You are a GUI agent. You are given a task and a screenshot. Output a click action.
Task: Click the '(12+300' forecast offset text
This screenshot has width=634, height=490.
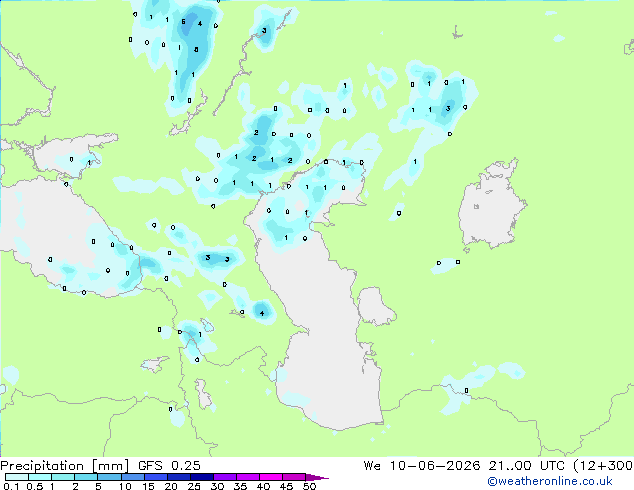[x=603, y=466]
